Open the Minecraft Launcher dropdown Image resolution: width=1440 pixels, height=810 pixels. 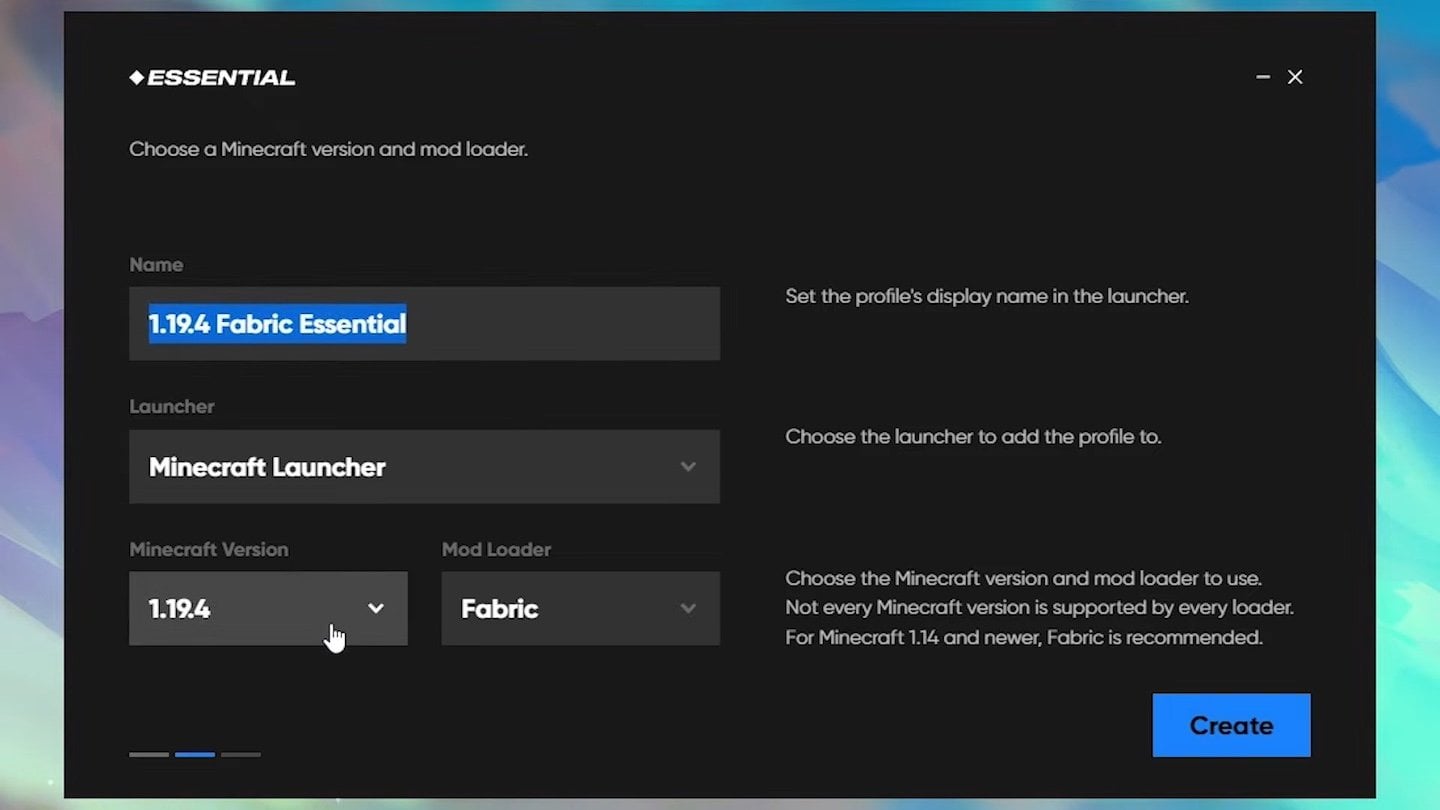[424, 467]
